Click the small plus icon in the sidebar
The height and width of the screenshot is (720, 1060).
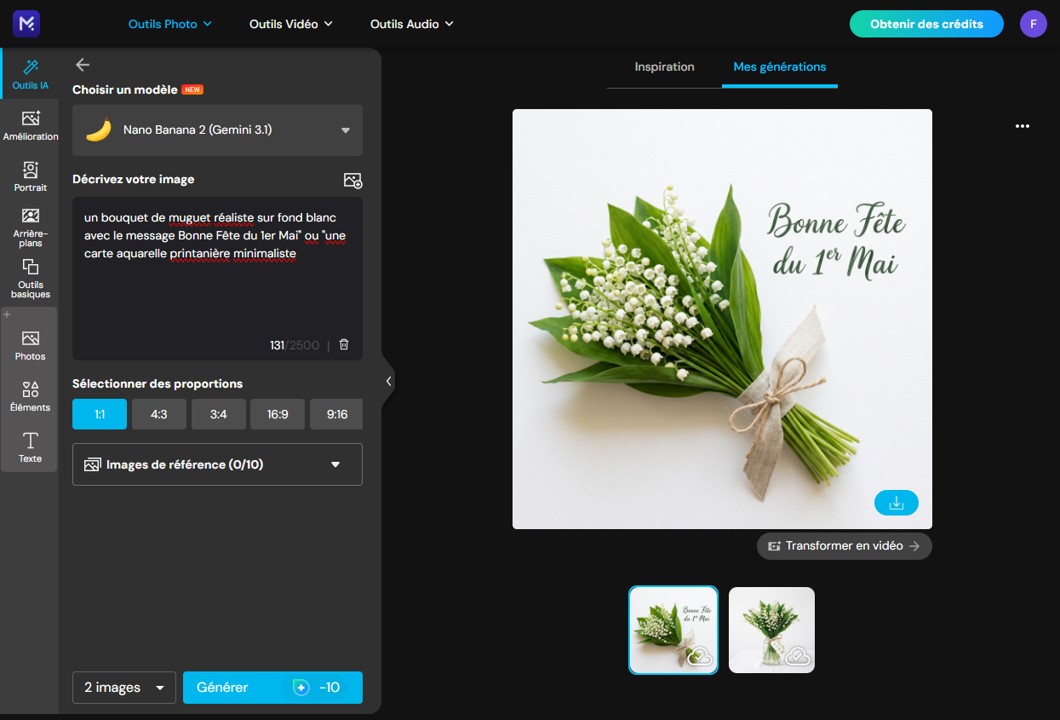tap(7, 314)
